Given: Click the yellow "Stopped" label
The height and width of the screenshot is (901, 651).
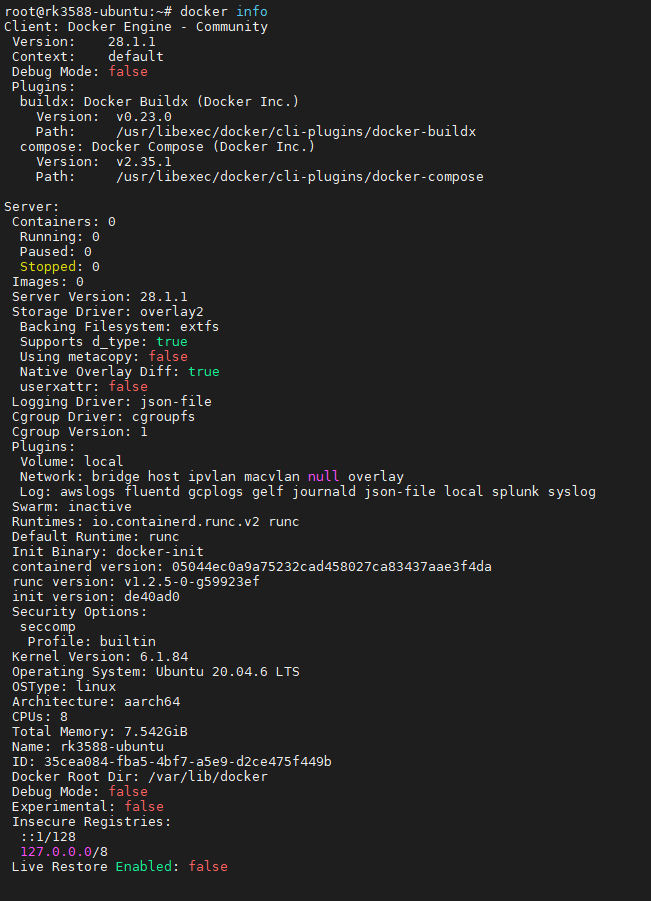Looking at the screenshot, I should coord(47,266).
